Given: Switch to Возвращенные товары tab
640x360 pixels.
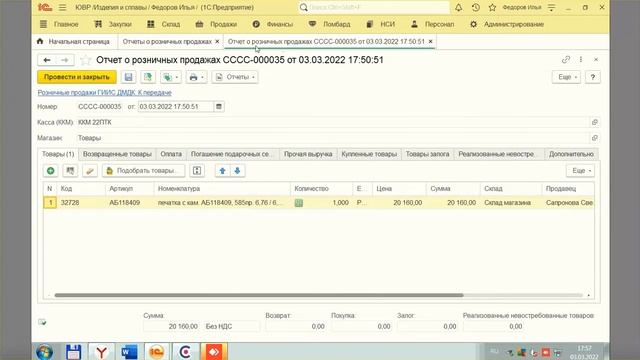Looking at the screenshot, I should (117, 154).
